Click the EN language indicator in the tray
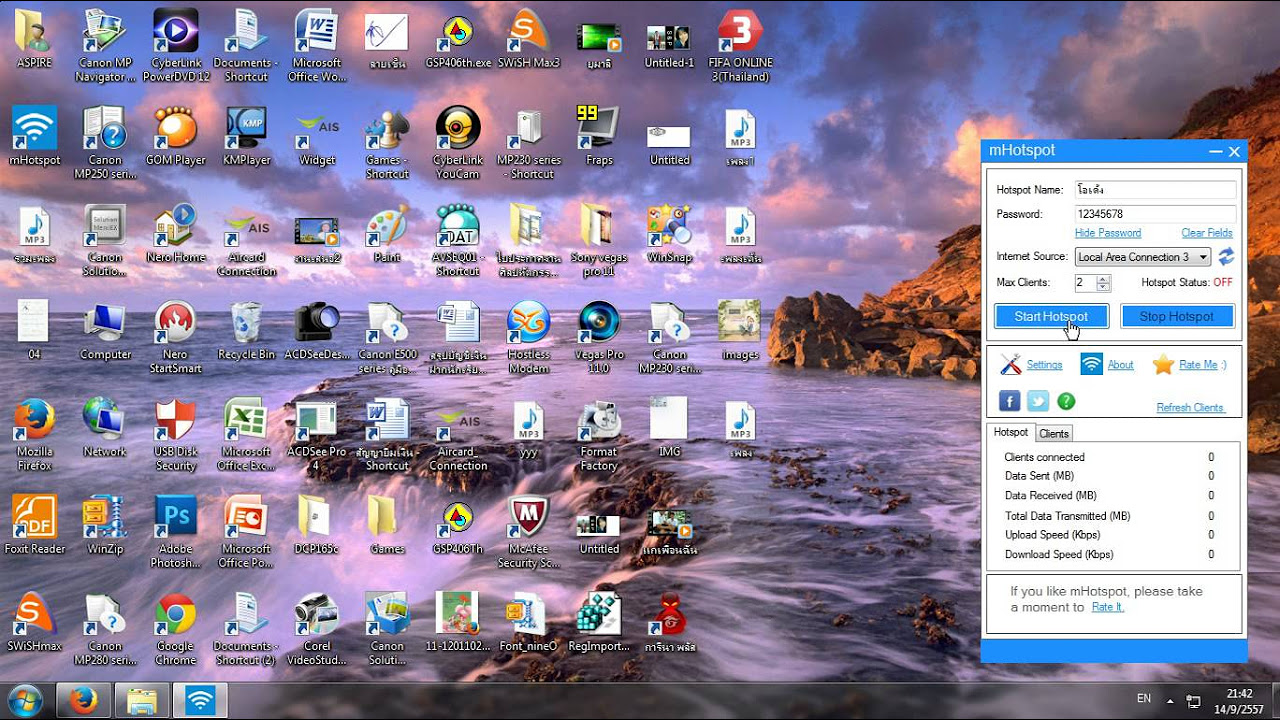Image resolution: width=1280 pixels, height=720 pixels. (1144, 699)
